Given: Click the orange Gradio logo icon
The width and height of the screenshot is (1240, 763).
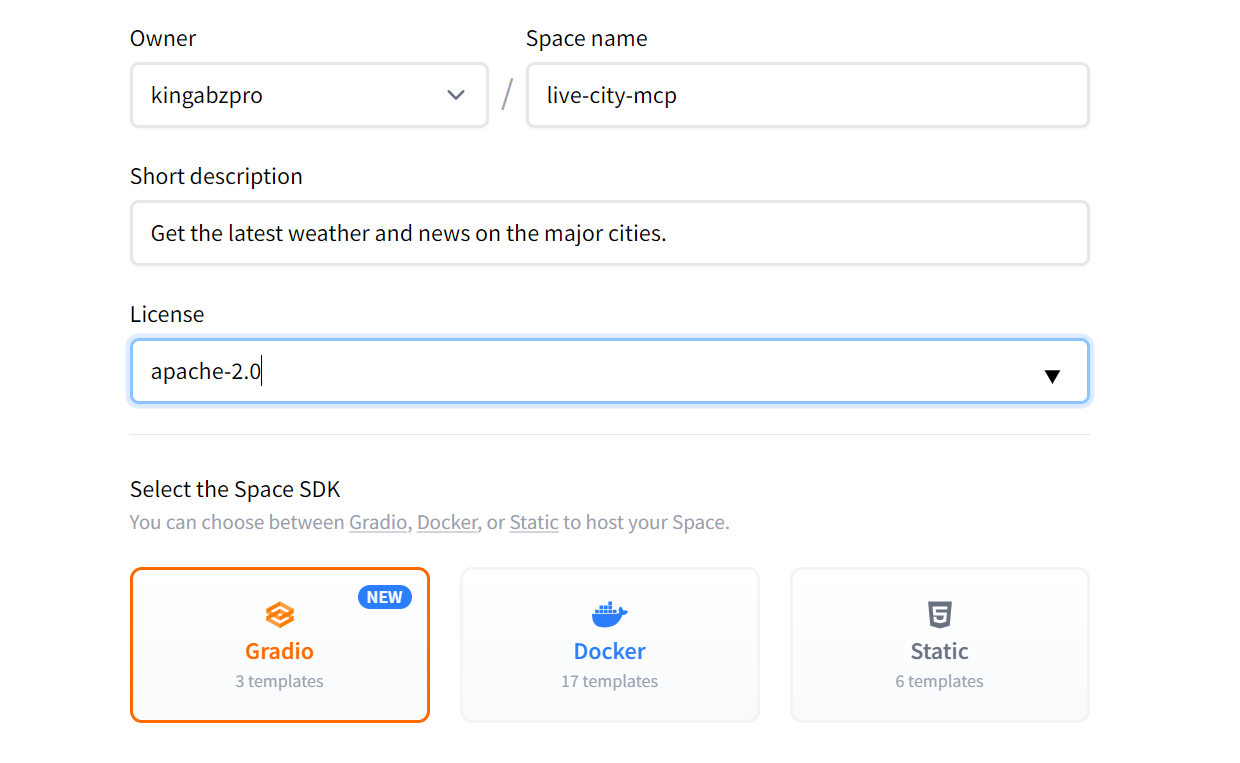Looking at the screenshot, I should pyautogui.click(x=279, y=614).
